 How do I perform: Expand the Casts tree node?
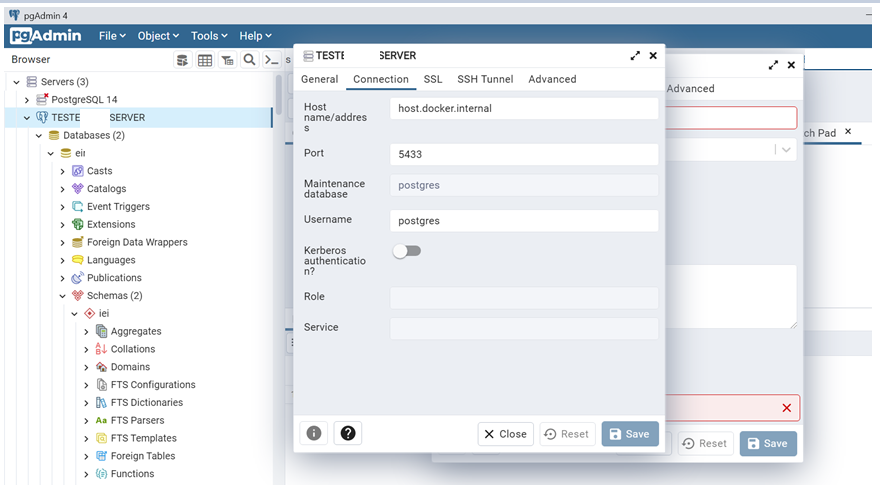(62, 171)
